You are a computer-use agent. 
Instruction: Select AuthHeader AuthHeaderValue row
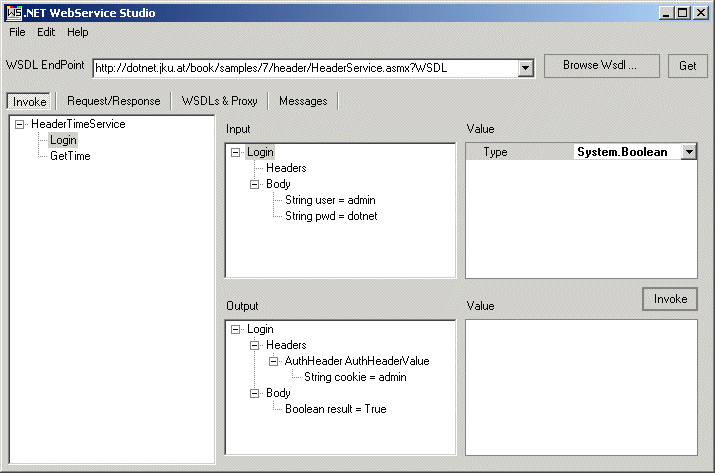point(357,361)
